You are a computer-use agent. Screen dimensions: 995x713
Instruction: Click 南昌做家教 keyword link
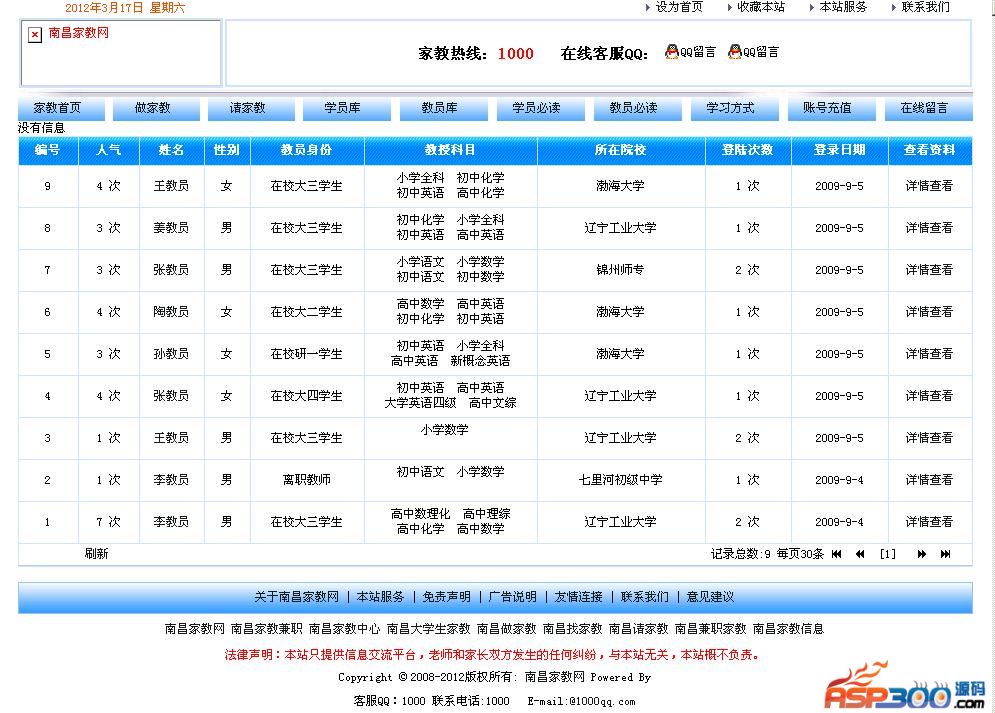tap(506, 629)
